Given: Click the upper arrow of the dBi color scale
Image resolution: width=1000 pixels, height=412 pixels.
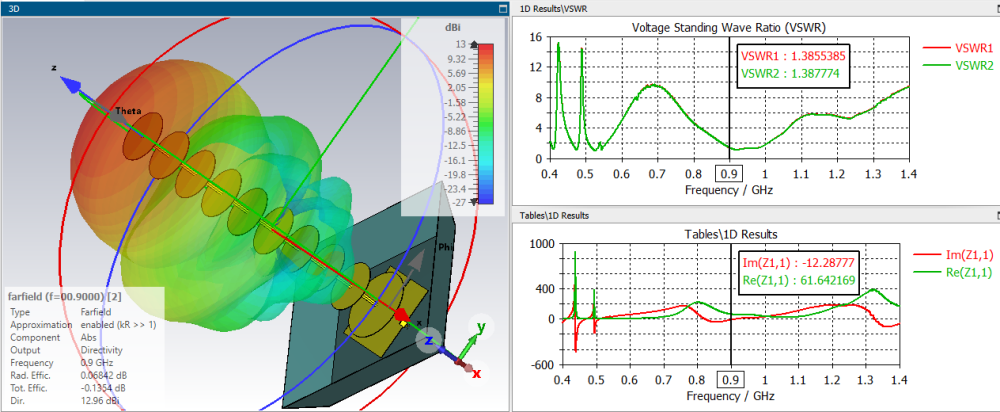Looking at the screenshot, I should (473, 45).
